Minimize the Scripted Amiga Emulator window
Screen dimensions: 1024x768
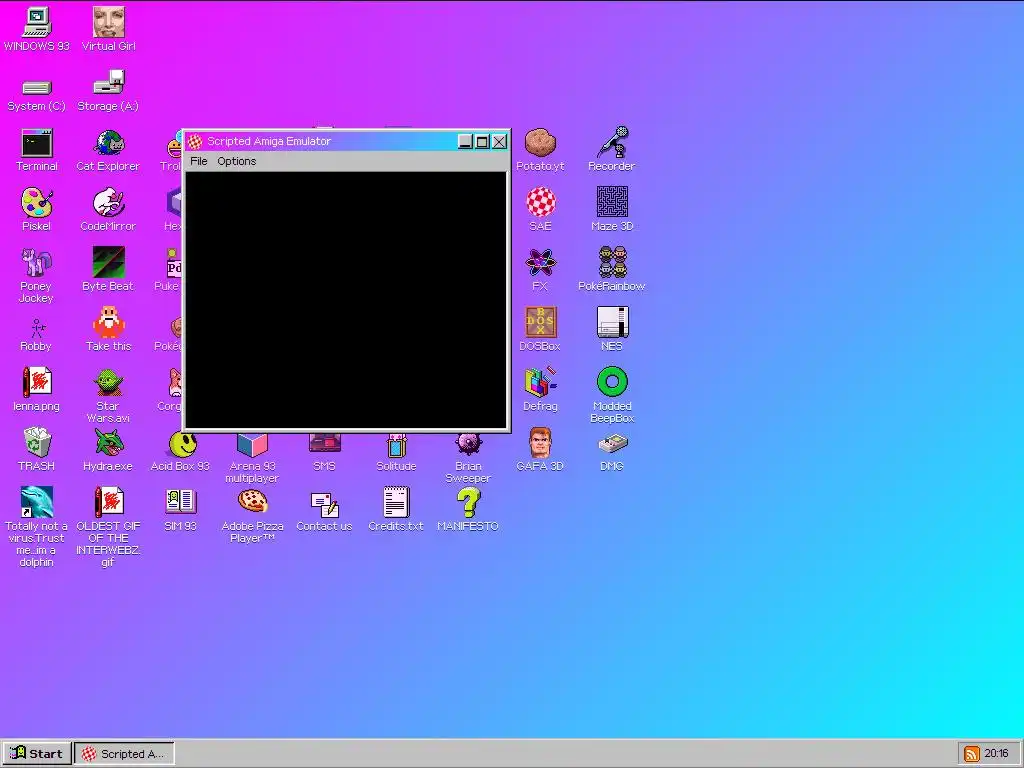click(x=465, y=142)
